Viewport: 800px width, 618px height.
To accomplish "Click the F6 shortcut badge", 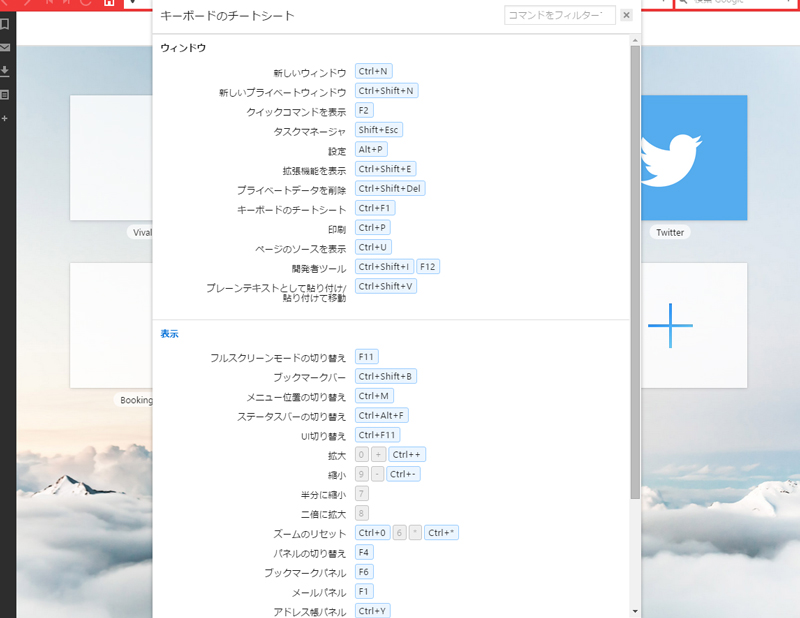I will tap(364, 572).
